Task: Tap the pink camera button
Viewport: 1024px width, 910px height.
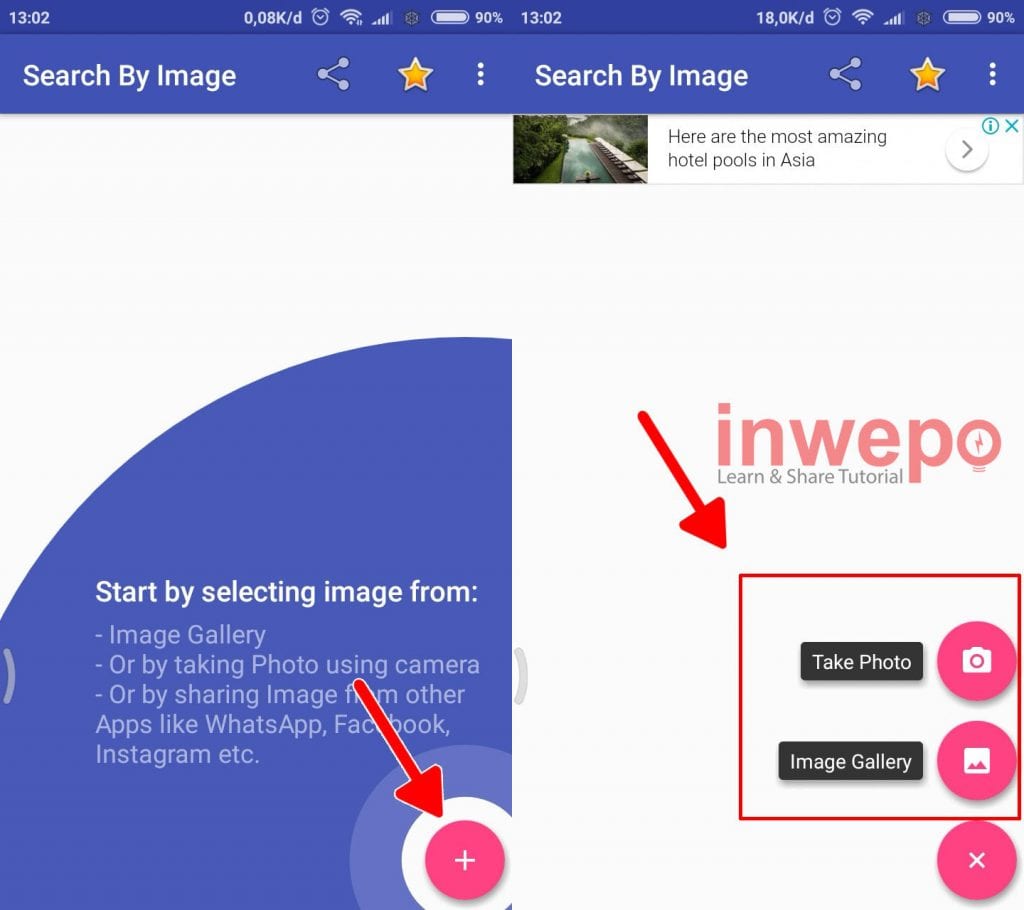Action: coord(977,661)
